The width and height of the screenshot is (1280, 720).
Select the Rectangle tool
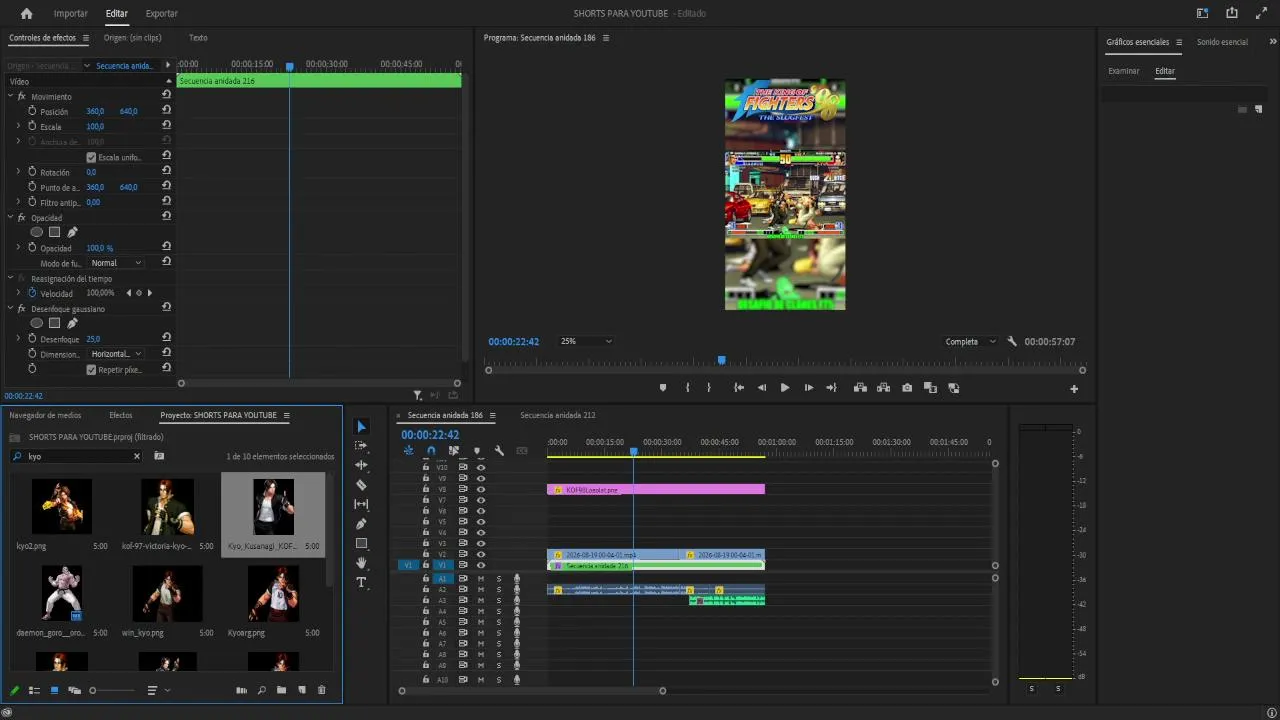tap(362, 543)
